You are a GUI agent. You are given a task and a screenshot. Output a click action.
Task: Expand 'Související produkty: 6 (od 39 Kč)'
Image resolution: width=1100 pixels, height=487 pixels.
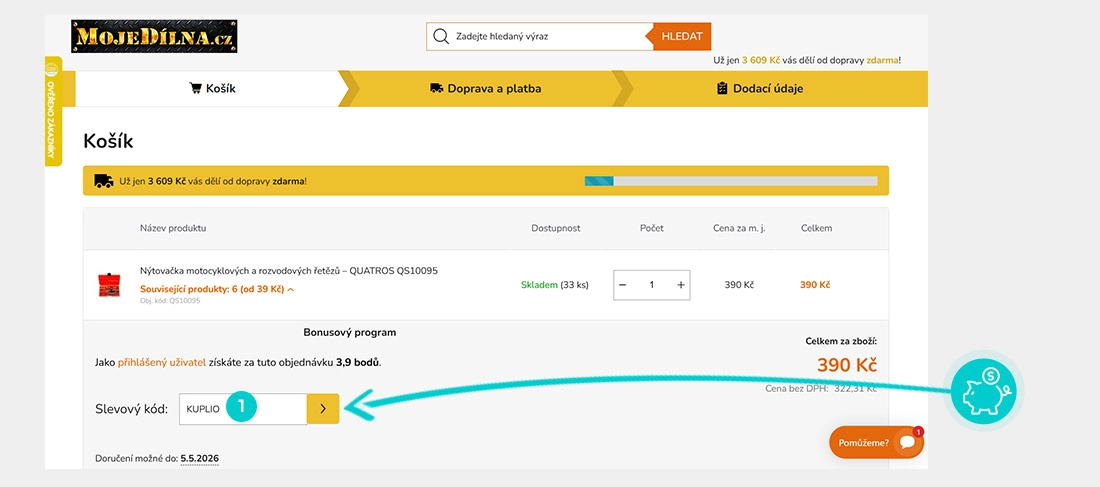point(217,289)
